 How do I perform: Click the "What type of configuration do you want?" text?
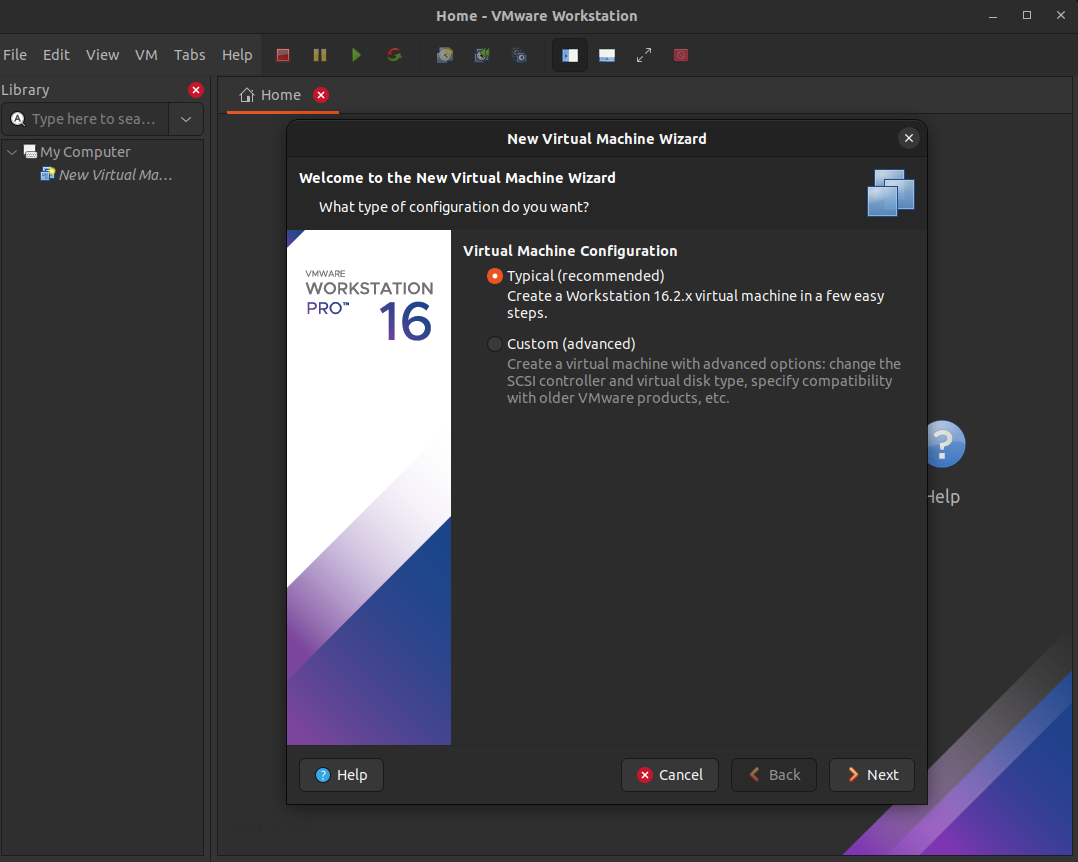point(454,207)
